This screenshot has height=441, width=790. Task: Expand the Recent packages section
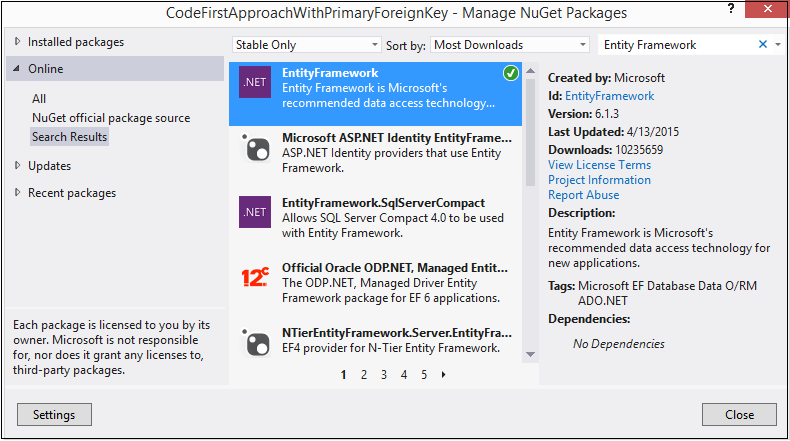pyautogui.click(x=18, y=193)
